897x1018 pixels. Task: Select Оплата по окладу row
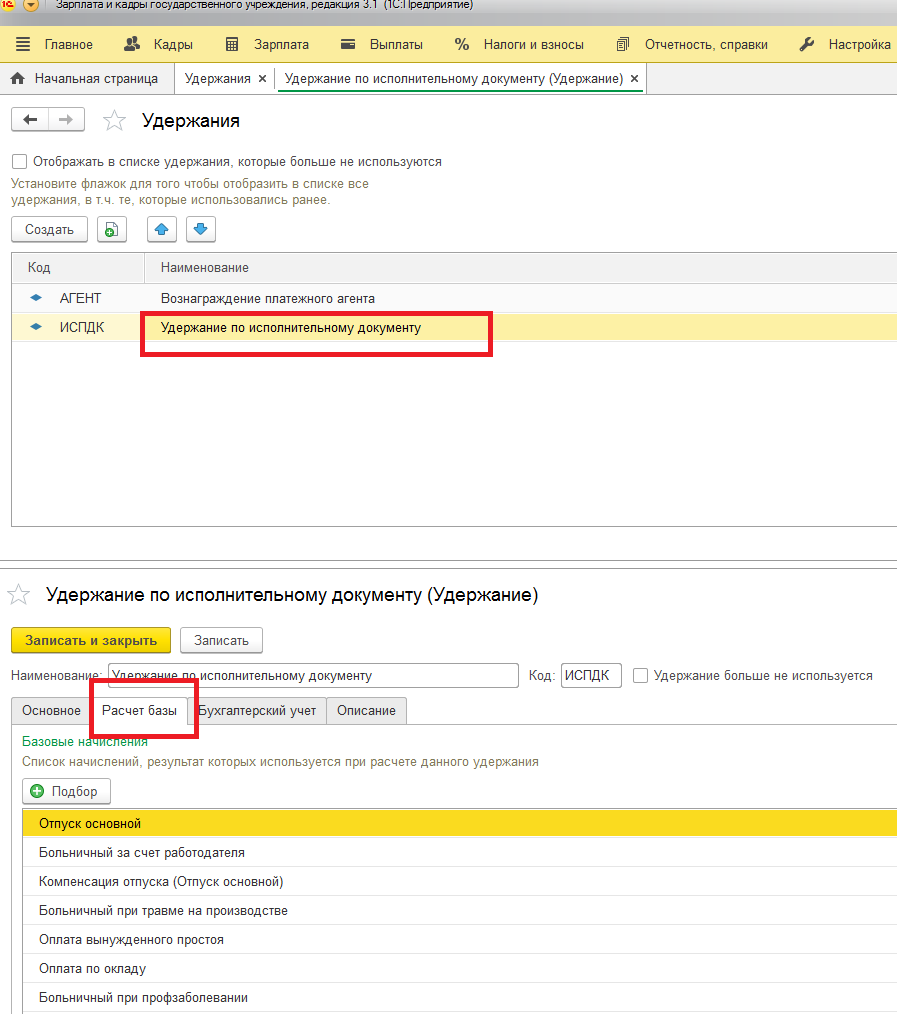click(460, 969)
